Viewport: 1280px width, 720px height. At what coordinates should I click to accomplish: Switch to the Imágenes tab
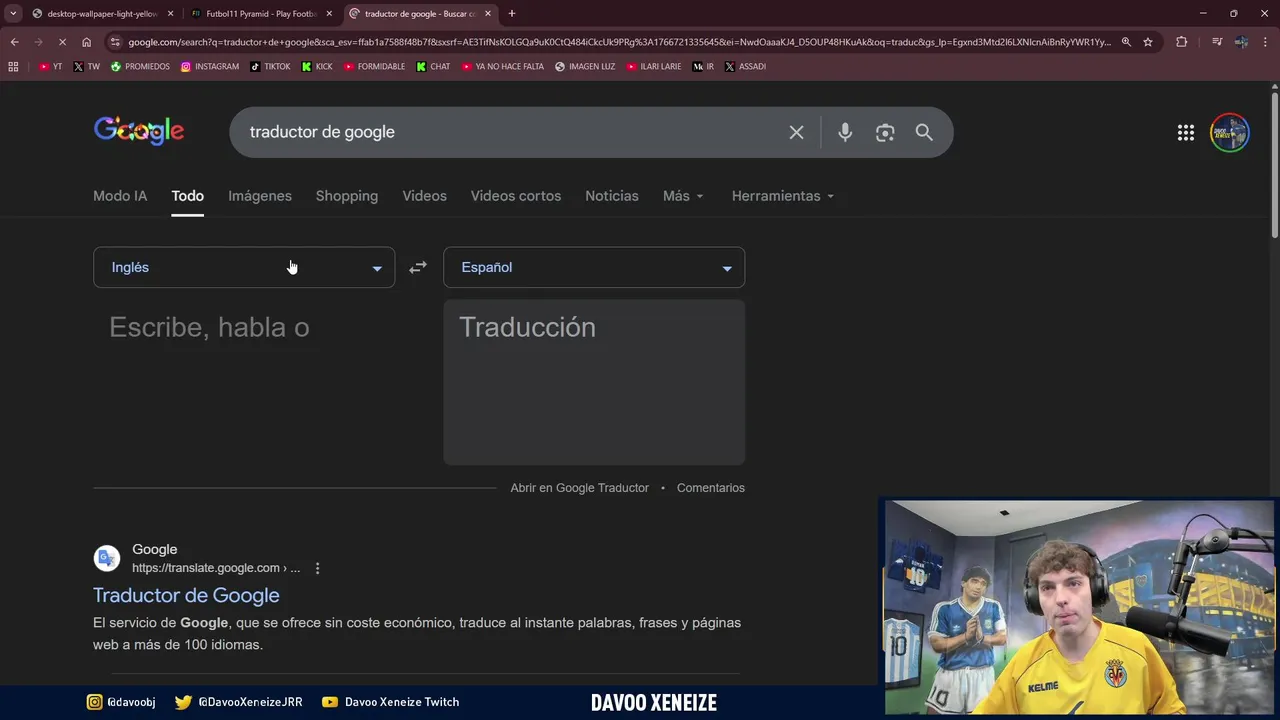pyautogui.click(x=260, y=196)
